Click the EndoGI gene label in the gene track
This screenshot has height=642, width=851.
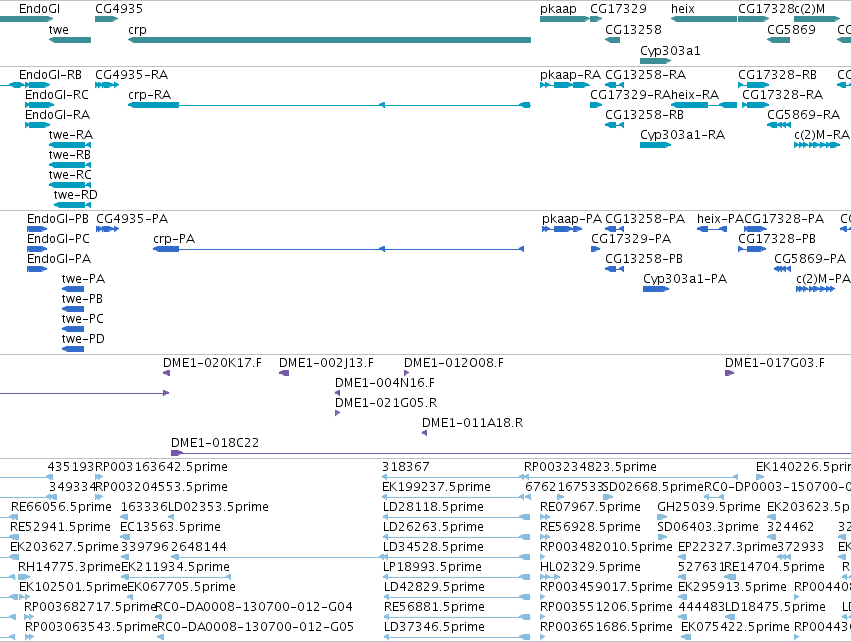[39, 9]
